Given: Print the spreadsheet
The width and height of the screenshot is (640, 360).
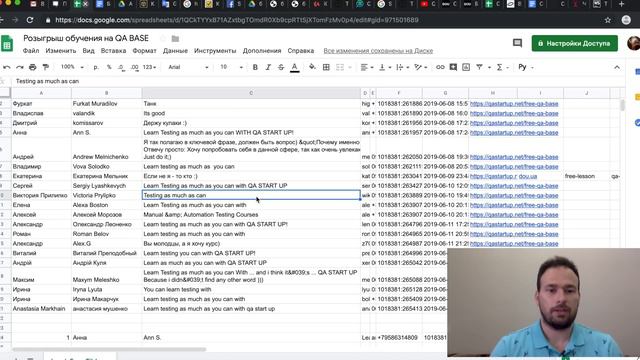Looking at the screenshot, I should tap(33, 67).
